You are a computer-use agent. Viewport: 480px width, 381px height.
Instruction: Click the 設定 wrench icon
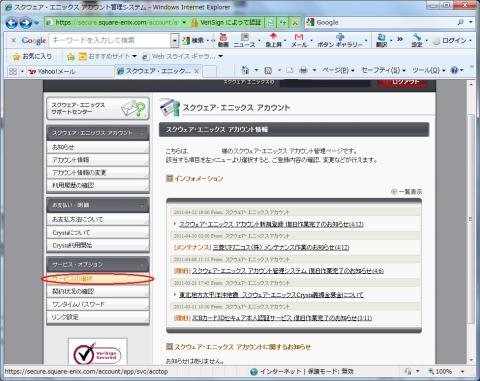417,40
